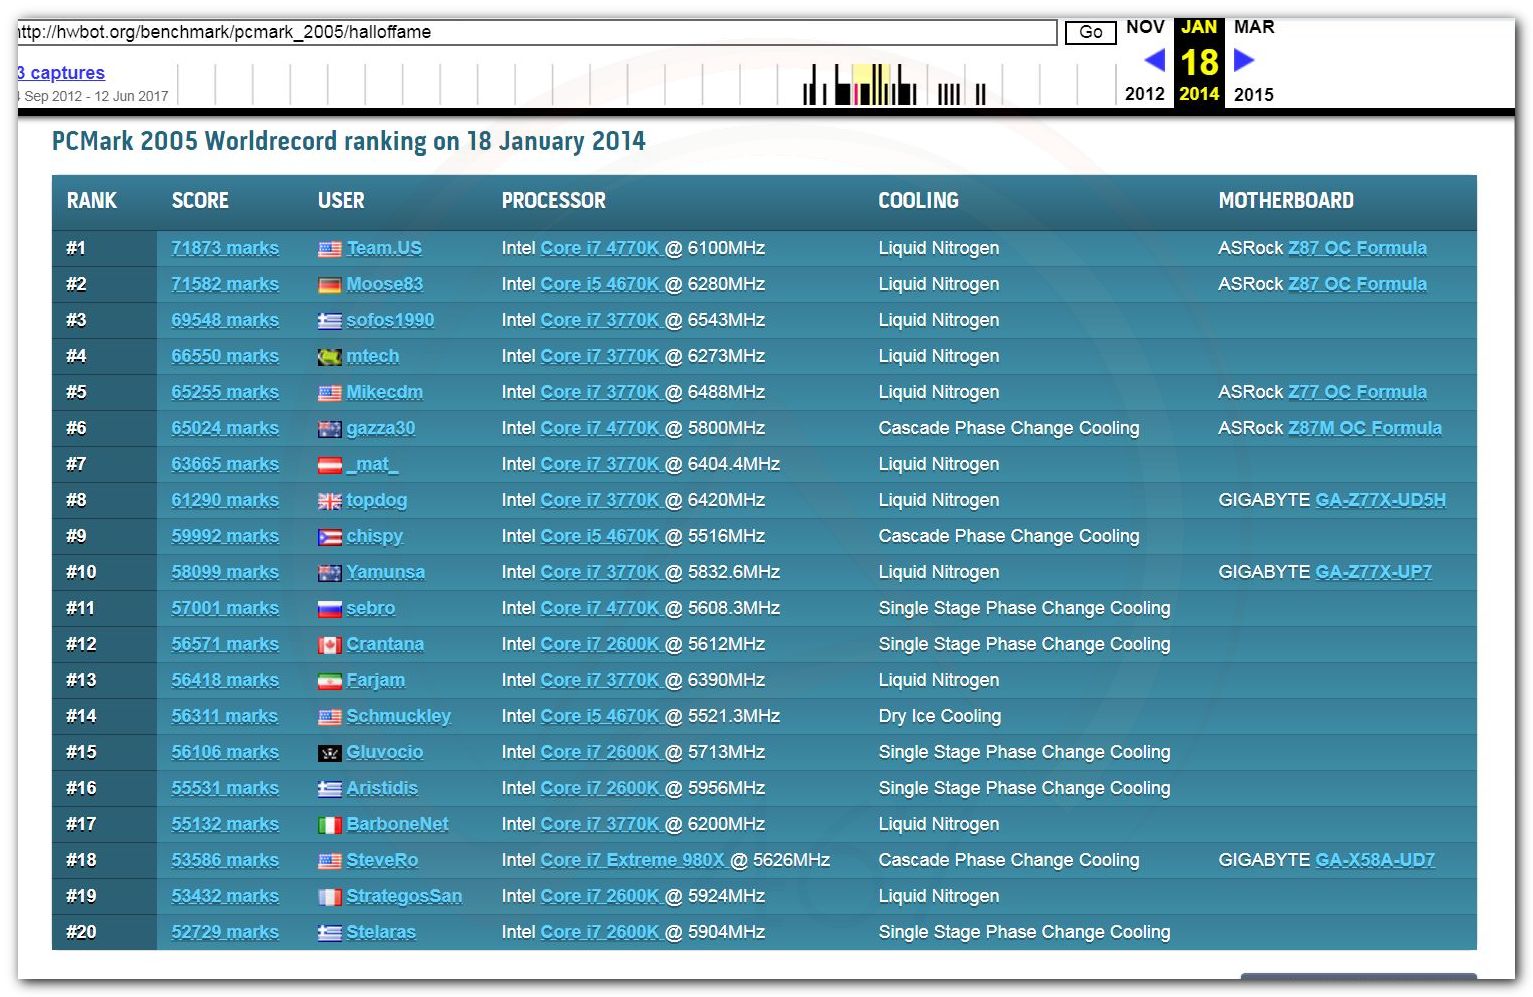Open the 71873 marks score link

[x=225, y=248]
